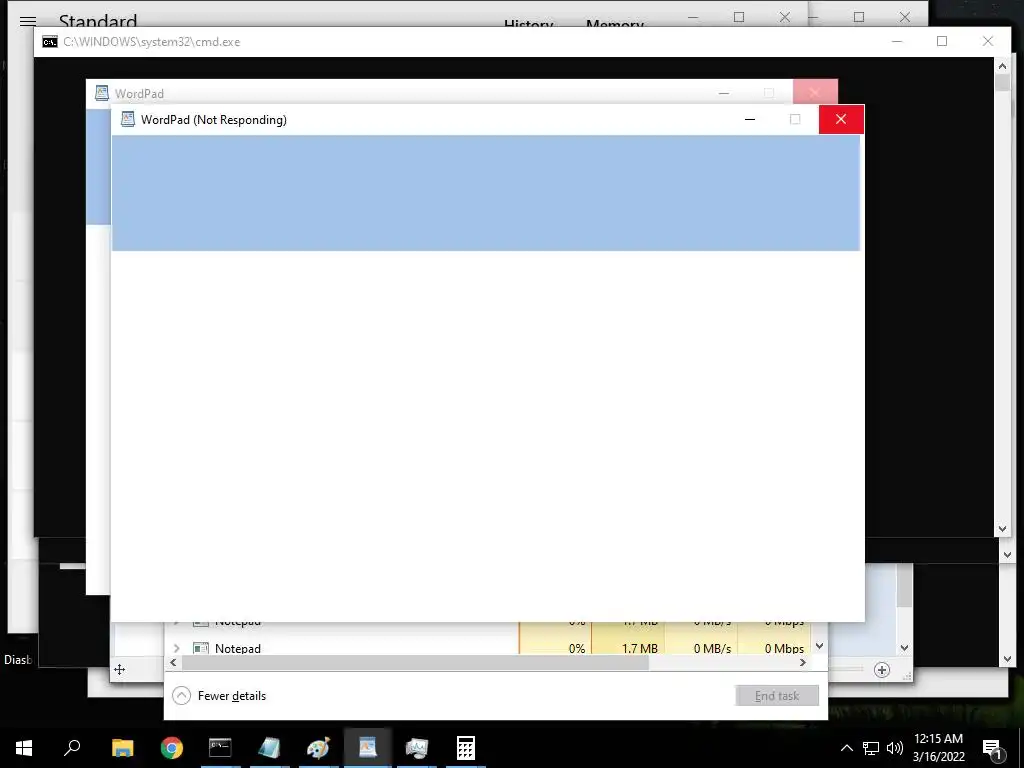Open the Memory tab in Calculator
Image resolution: width=1024 pixels, height=768 pixels.
click(615, 25)
